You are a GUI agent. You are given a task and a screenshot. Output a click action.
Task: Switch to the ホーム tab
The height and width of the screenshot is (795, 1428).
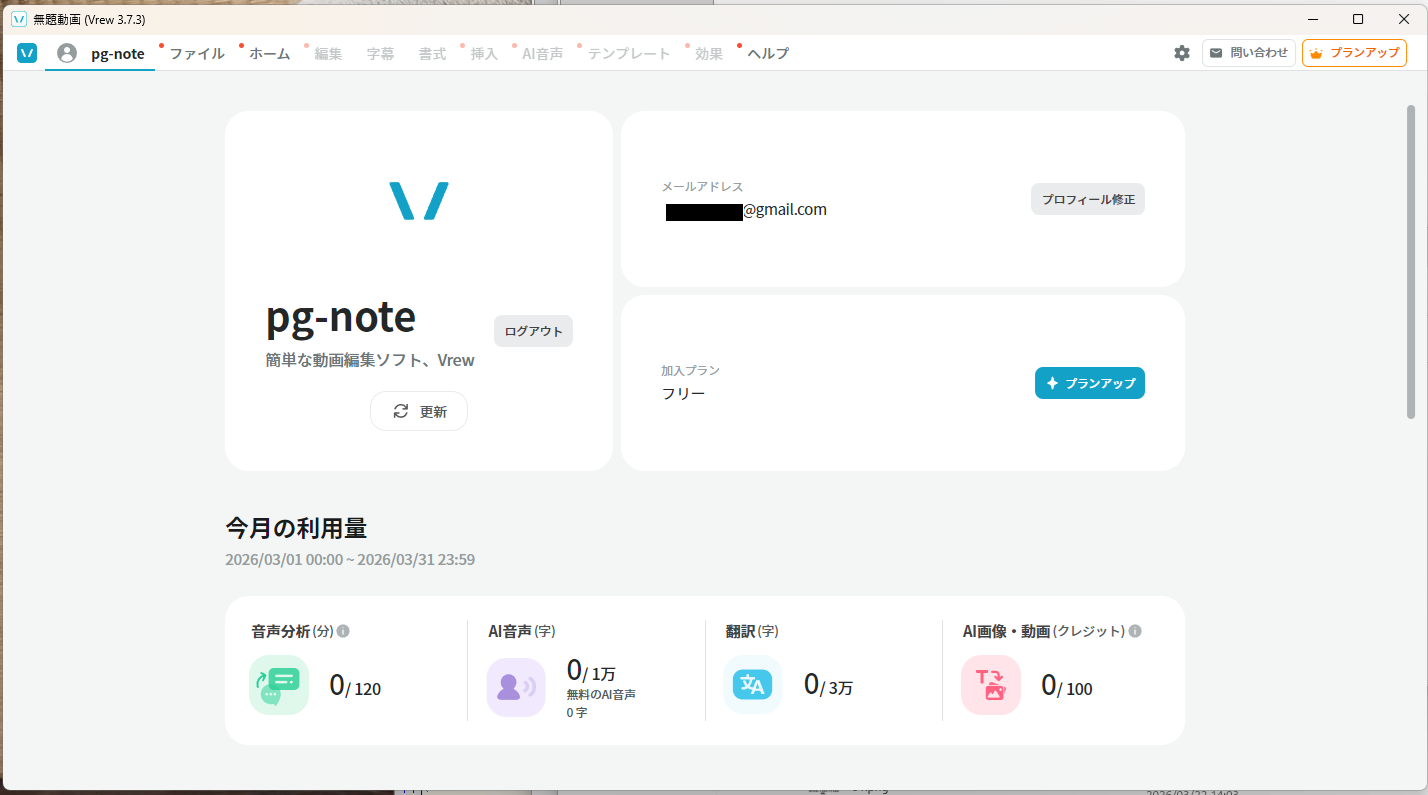(269, 54)
